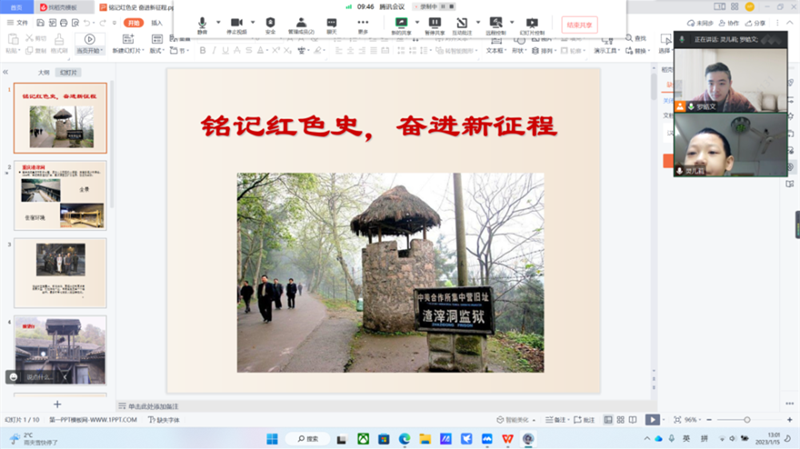Click the red End Sharing button
The width and height of the screenshot is (800, 449).
point(579,24)
